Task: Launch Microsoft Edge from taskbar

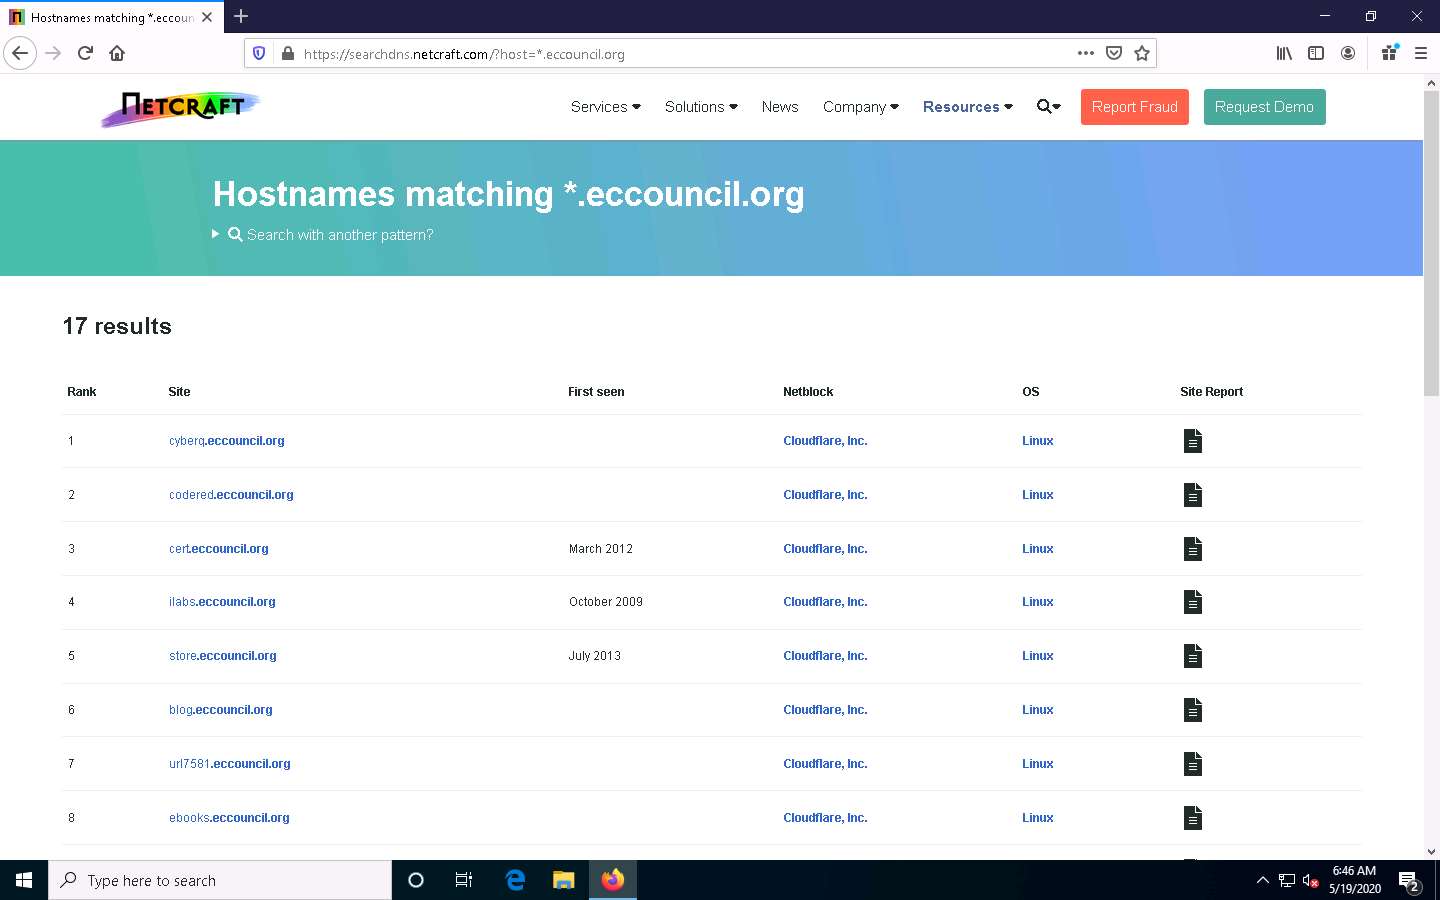Action: tap(515, 880)
